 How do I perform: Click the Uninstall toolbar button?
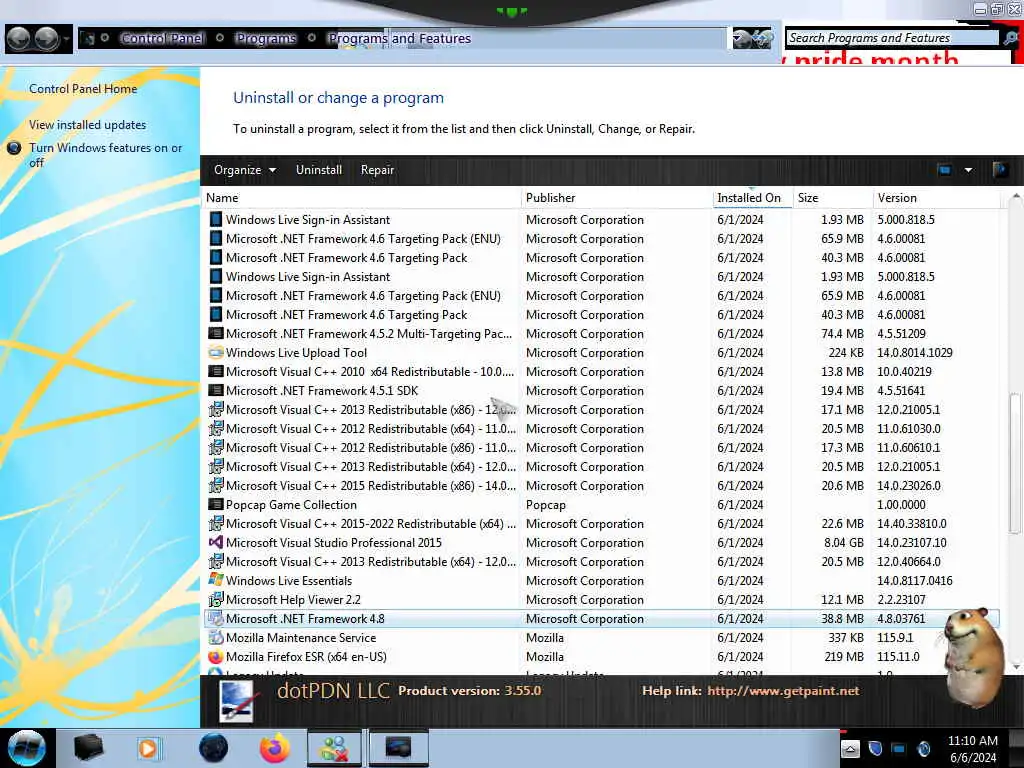(x=319, y=170)
